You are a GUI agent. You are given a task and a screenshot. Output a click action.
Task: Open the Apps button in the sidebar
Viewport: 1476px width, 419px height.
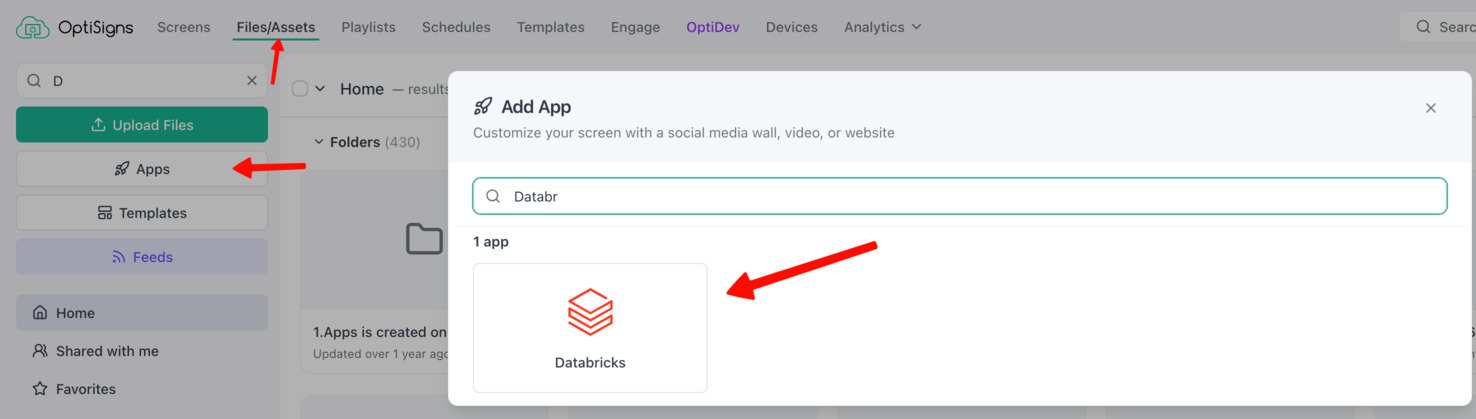[x=142, y=169]
